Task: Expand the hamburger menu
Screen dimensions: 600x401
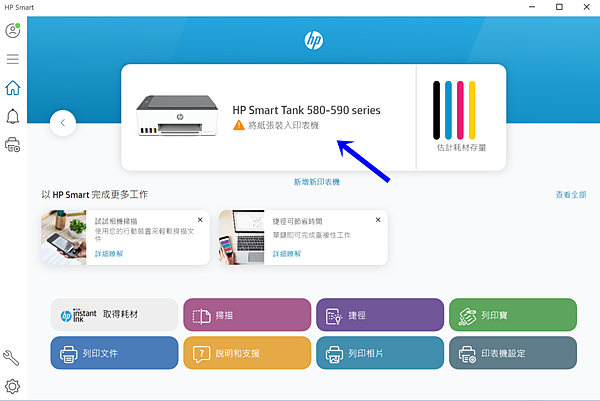Action: pos(13,59)
